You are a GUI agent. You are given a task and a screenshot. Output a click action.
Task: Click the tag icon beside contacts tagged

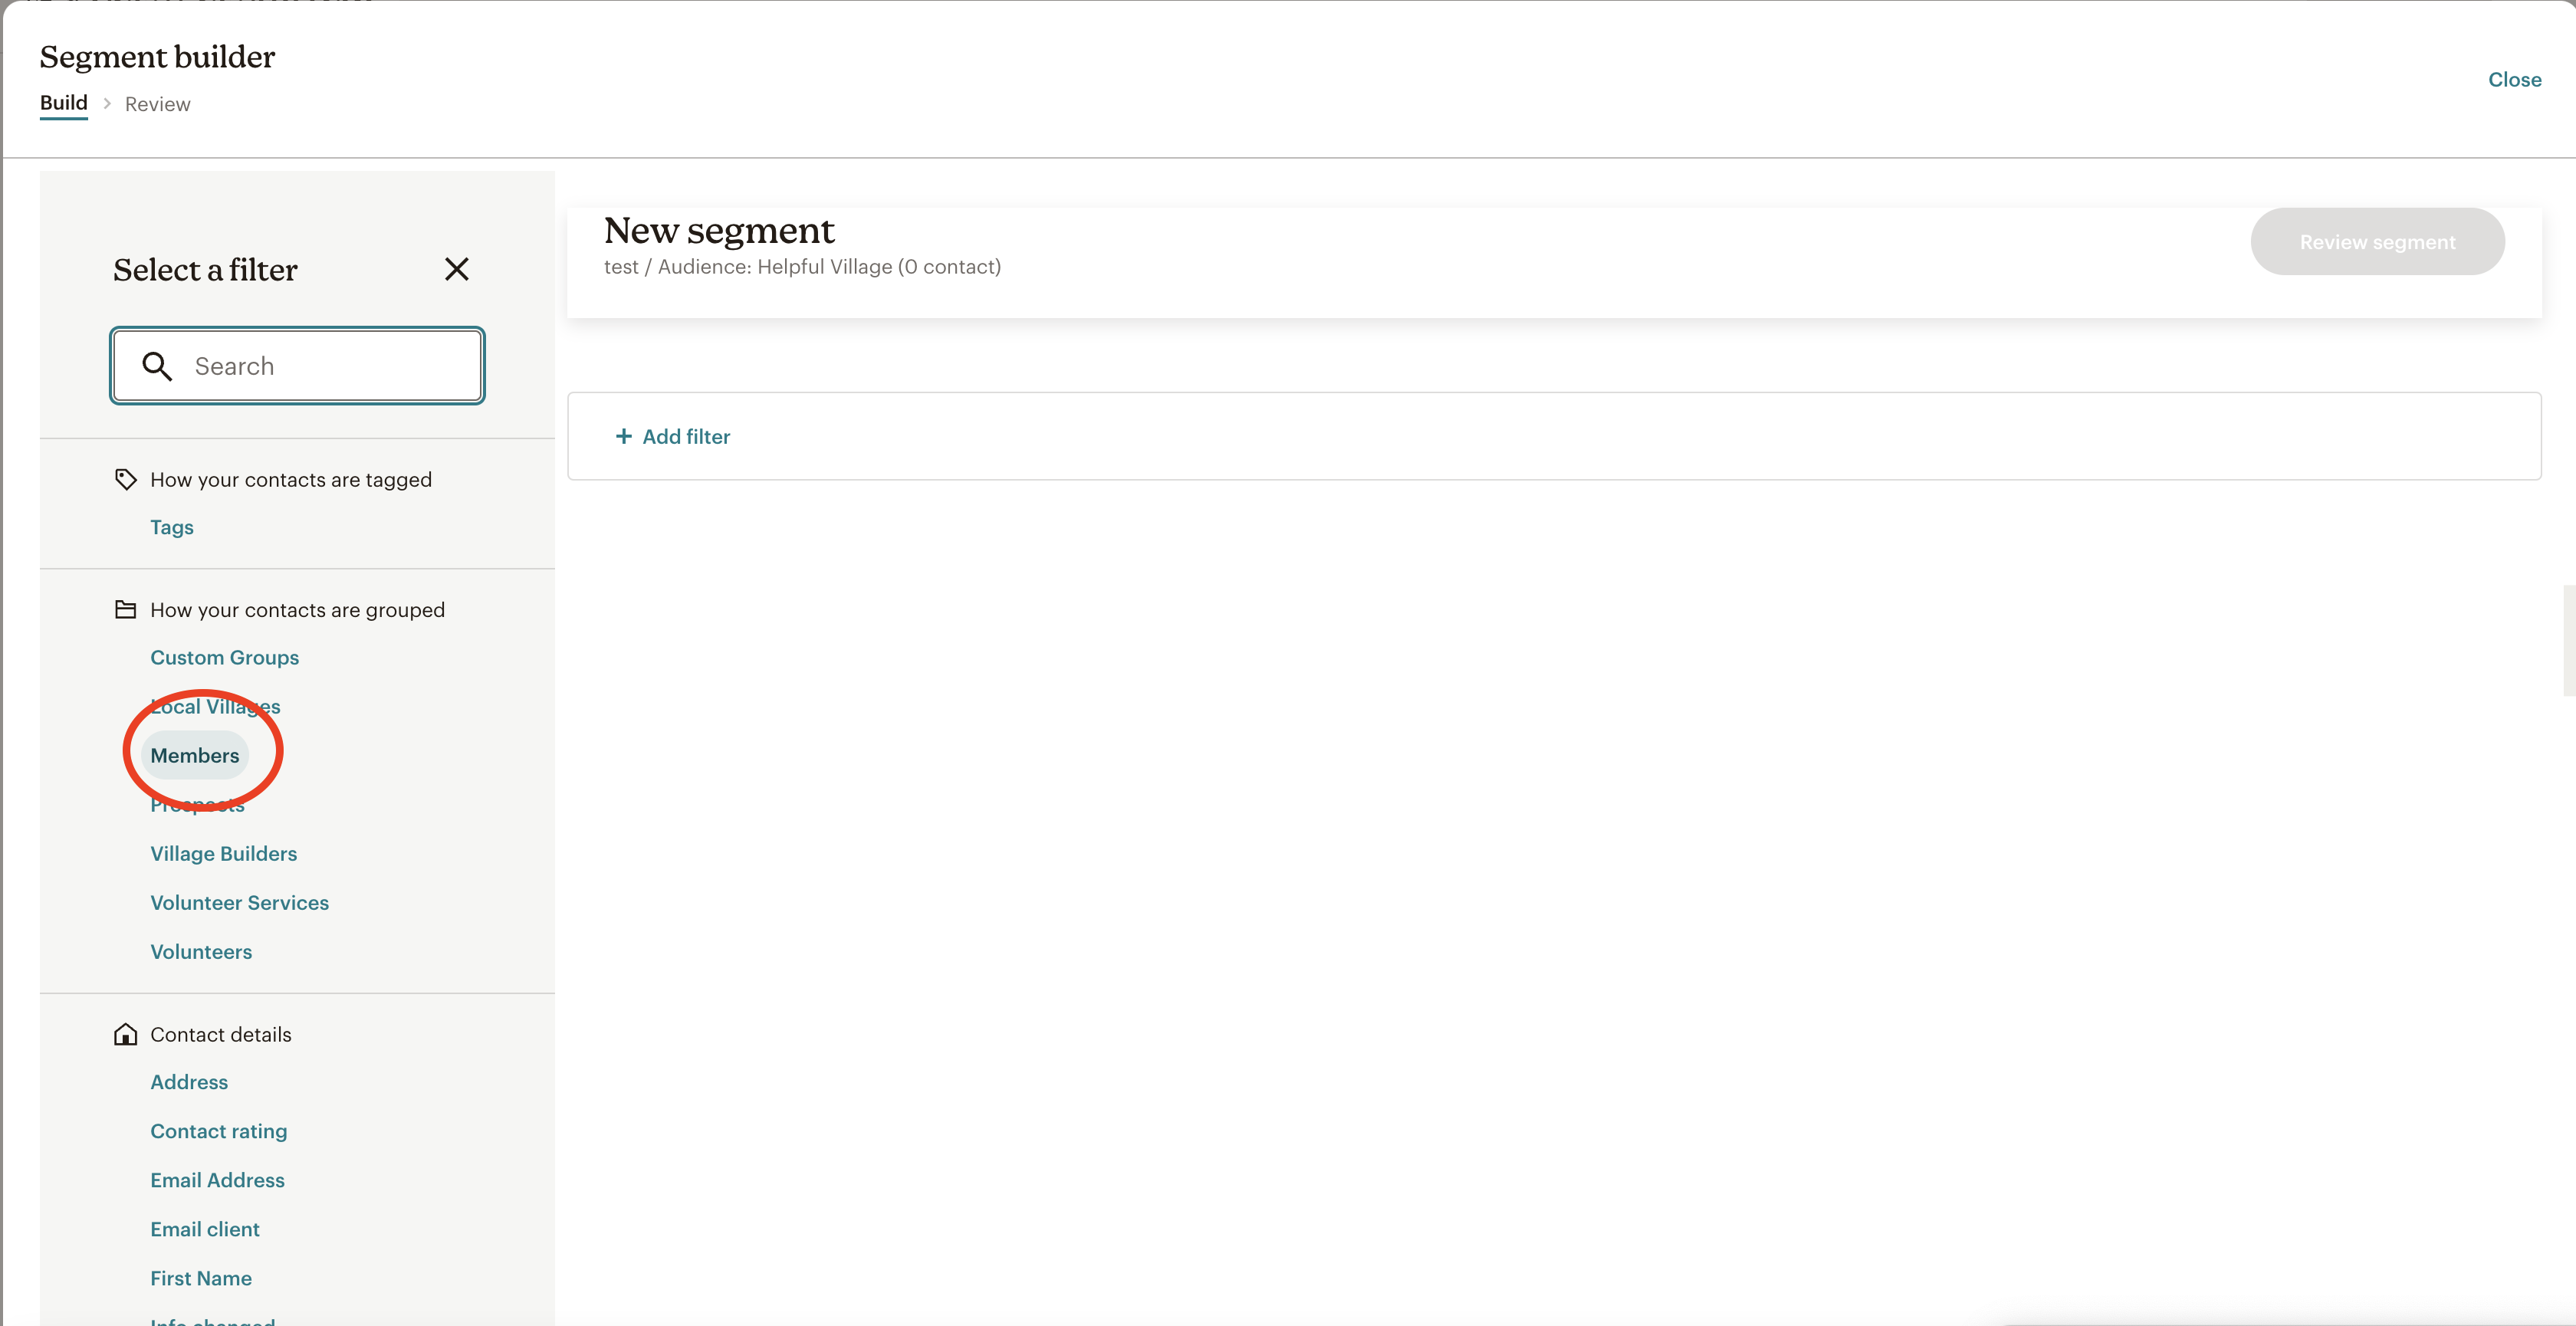pos(125,479)
